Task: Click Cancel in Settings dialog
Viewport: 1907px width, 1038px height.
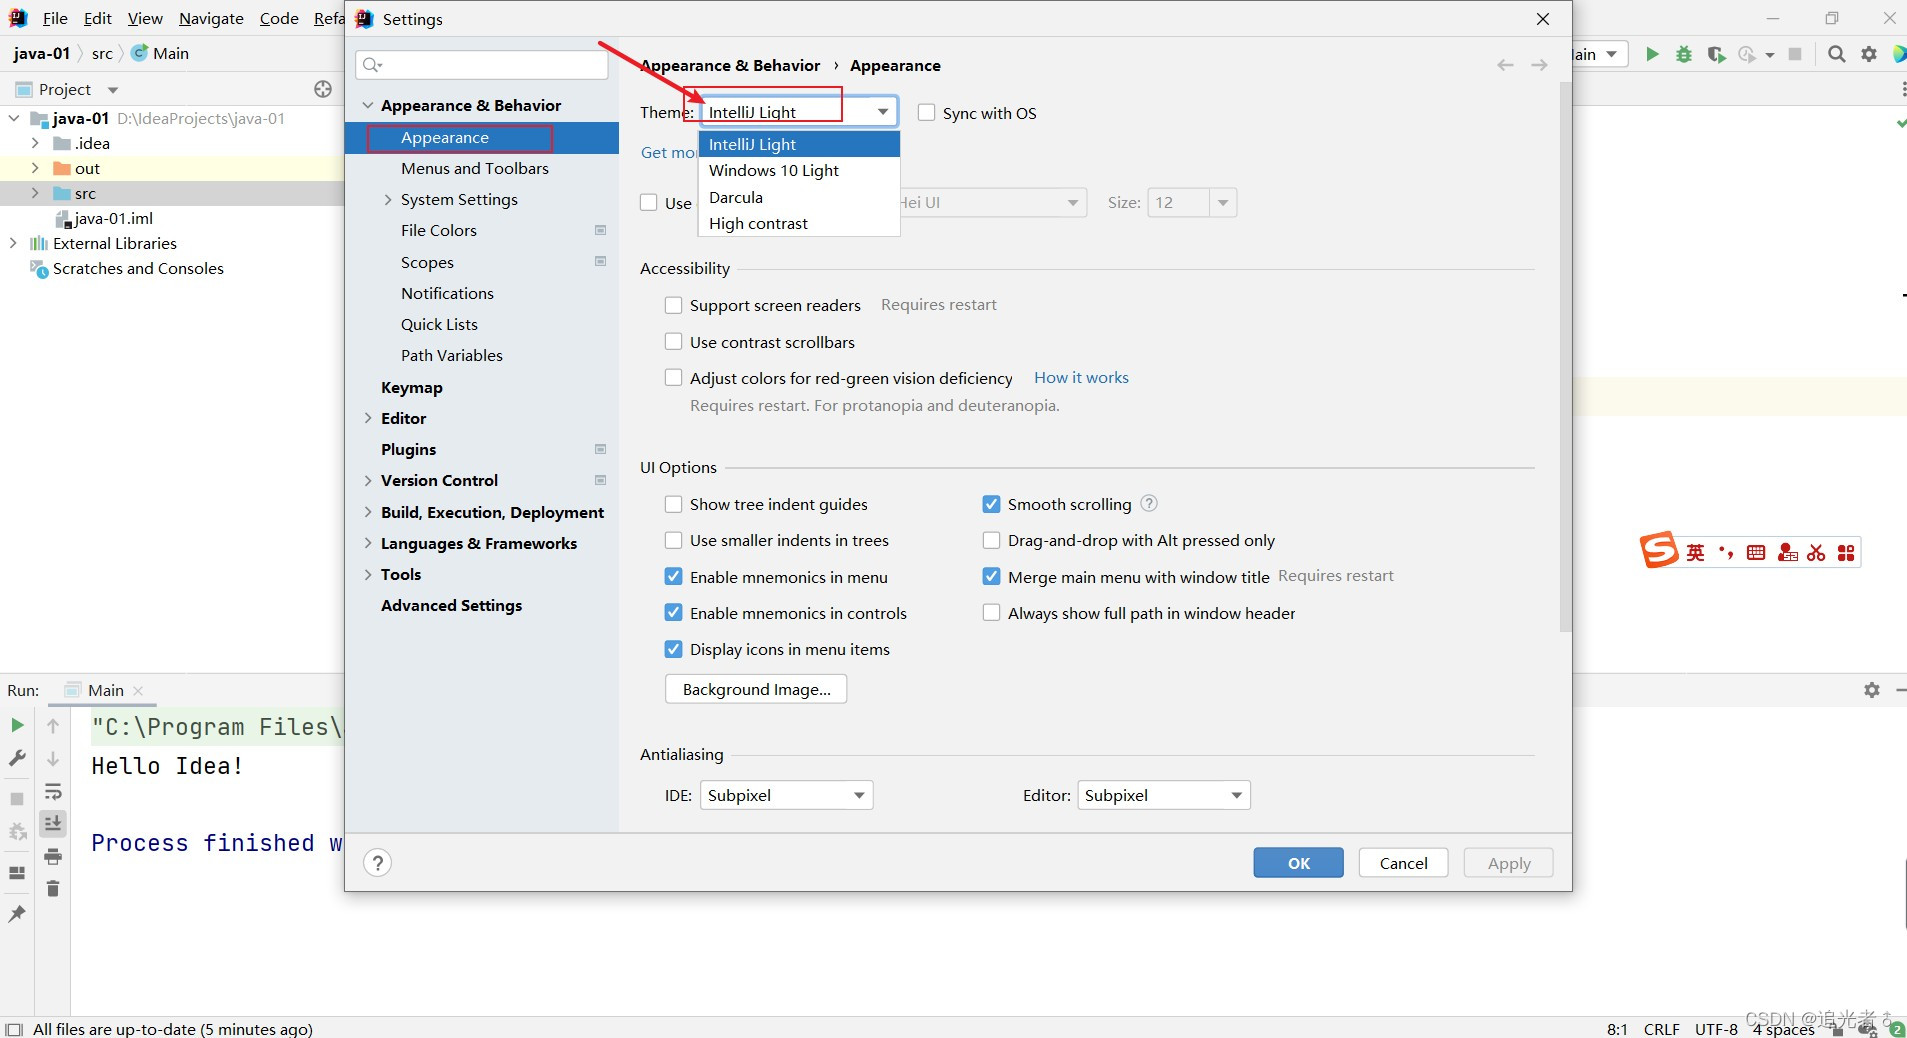Action: (x=1403, y=863)
